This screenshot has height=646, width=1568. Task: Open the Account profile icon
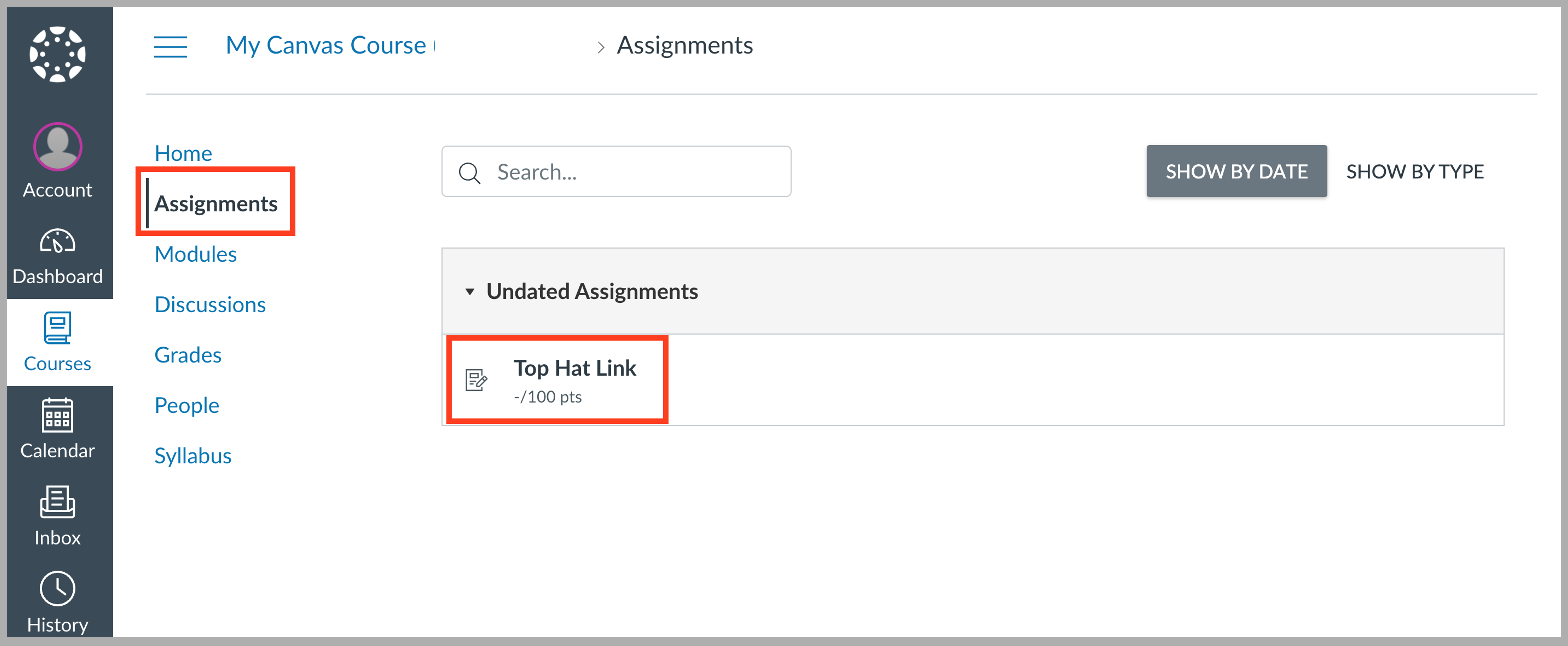coord(57,146)
